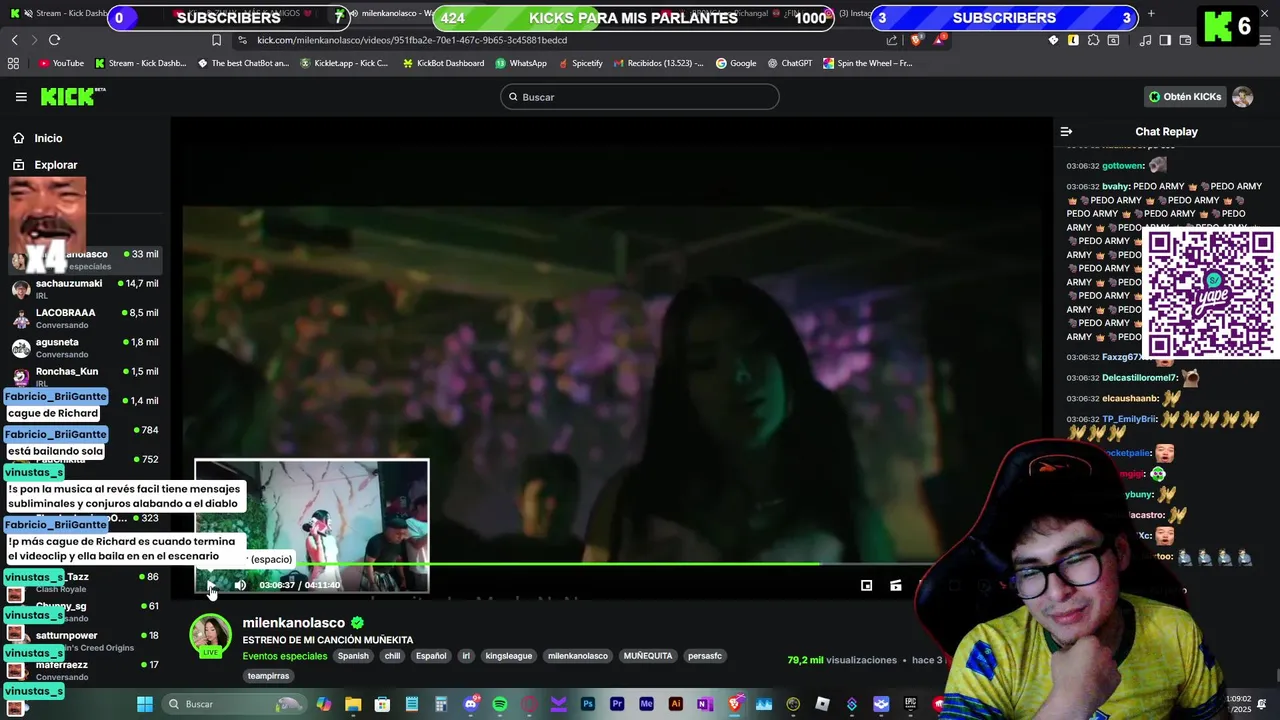
Task: Open Ronchas_Kun channel in sidebar
Action: click(85, 376)
